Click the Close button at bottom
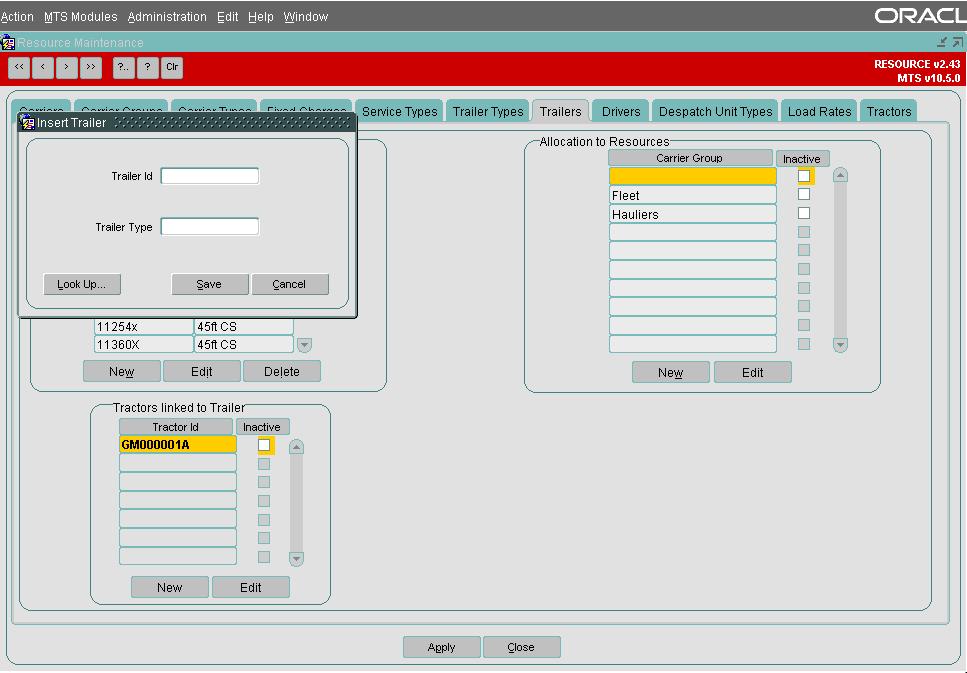967x673 pixels. [x=521, y=647]
